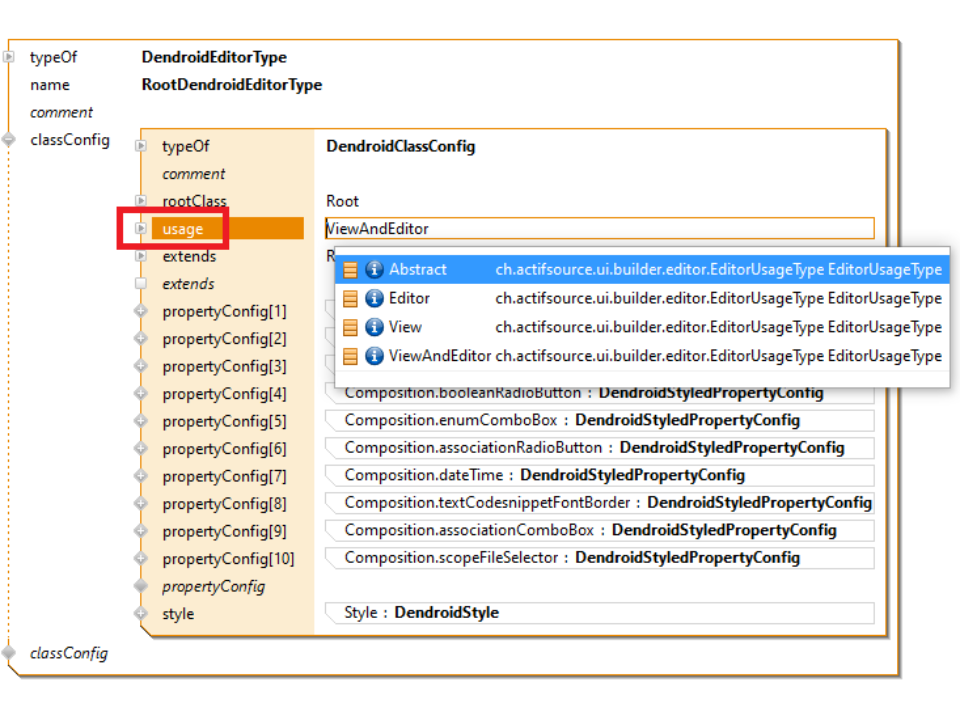The height and width of the screenshot is (720, 960).
Task: Select View from the usage suggestion list
Action: pos(405,327)
